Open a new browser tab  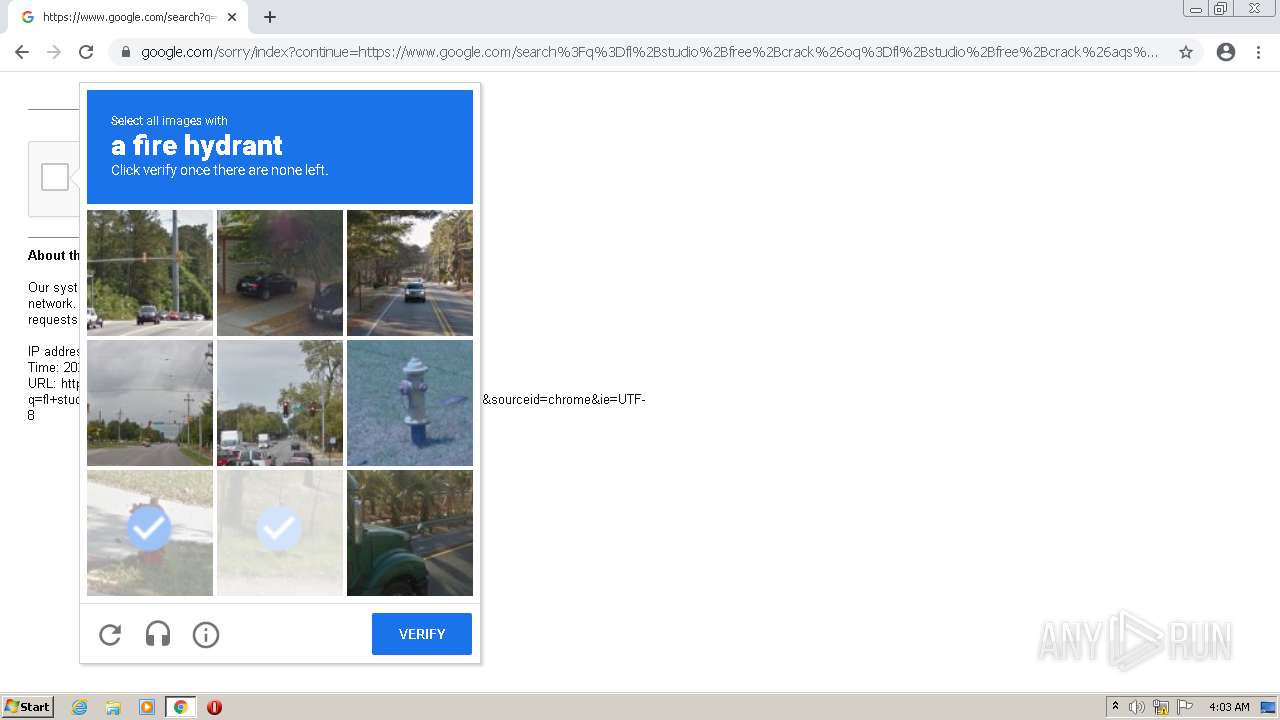click(x=270, y=17)
